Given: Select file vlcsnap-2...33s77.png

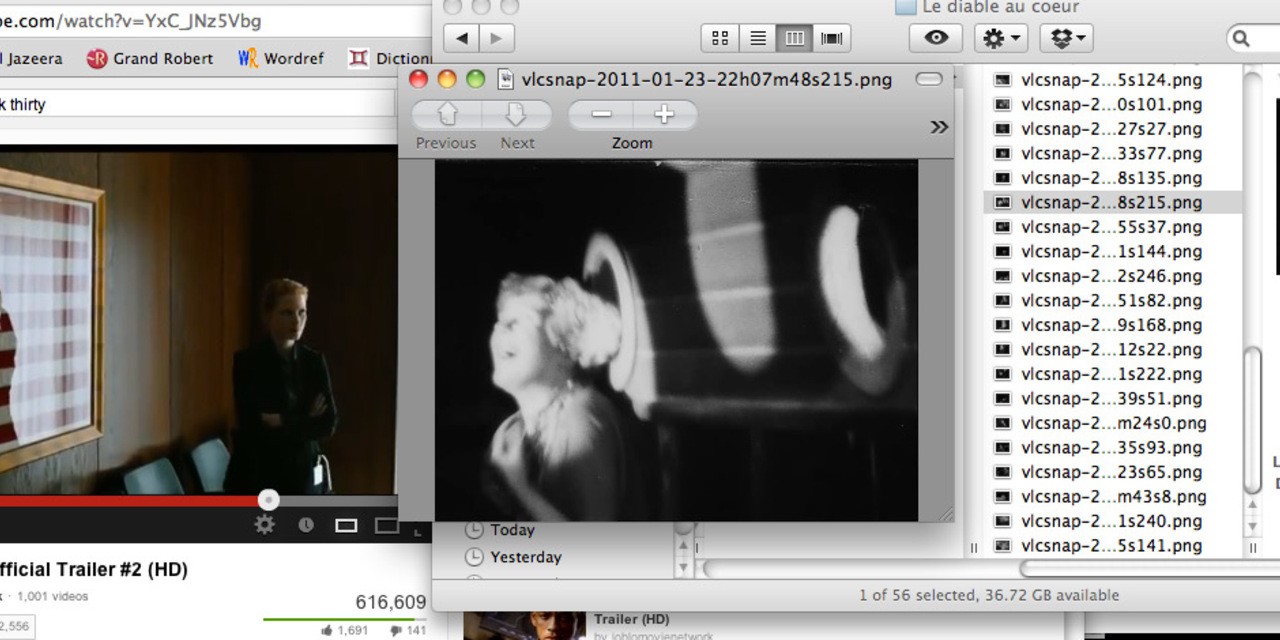Looking at the screenshot, I should [x=1112, y=153].
